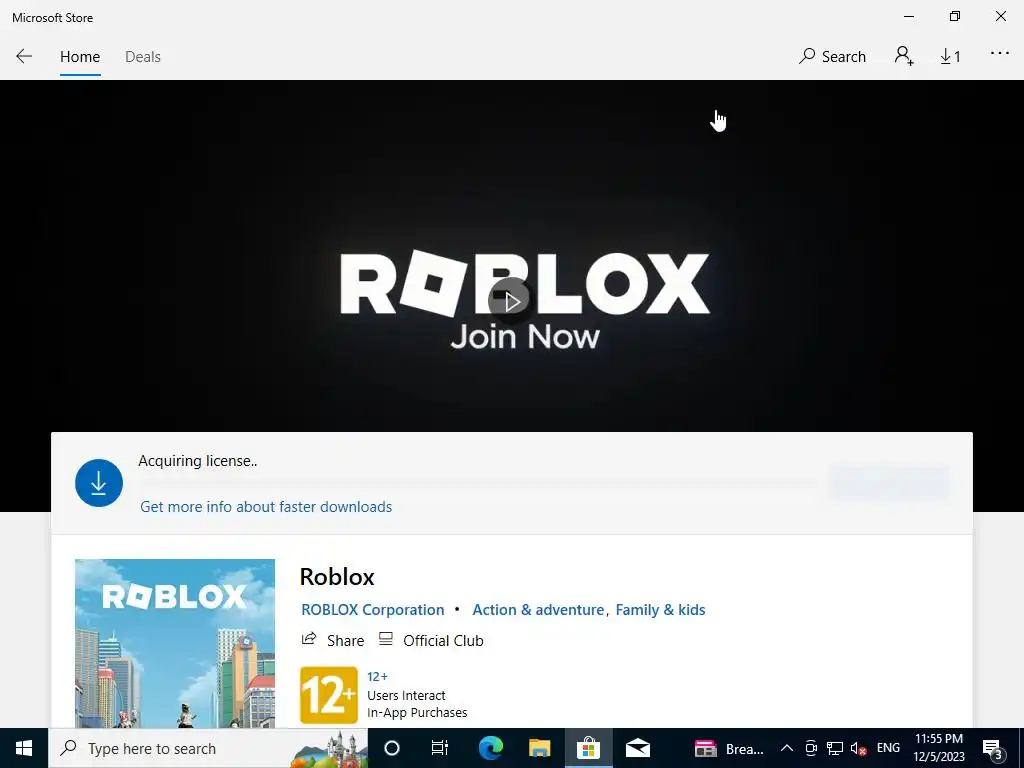Open the Home tab
The height and width of the screenshot is (768, 1024).
coord(80,57)
